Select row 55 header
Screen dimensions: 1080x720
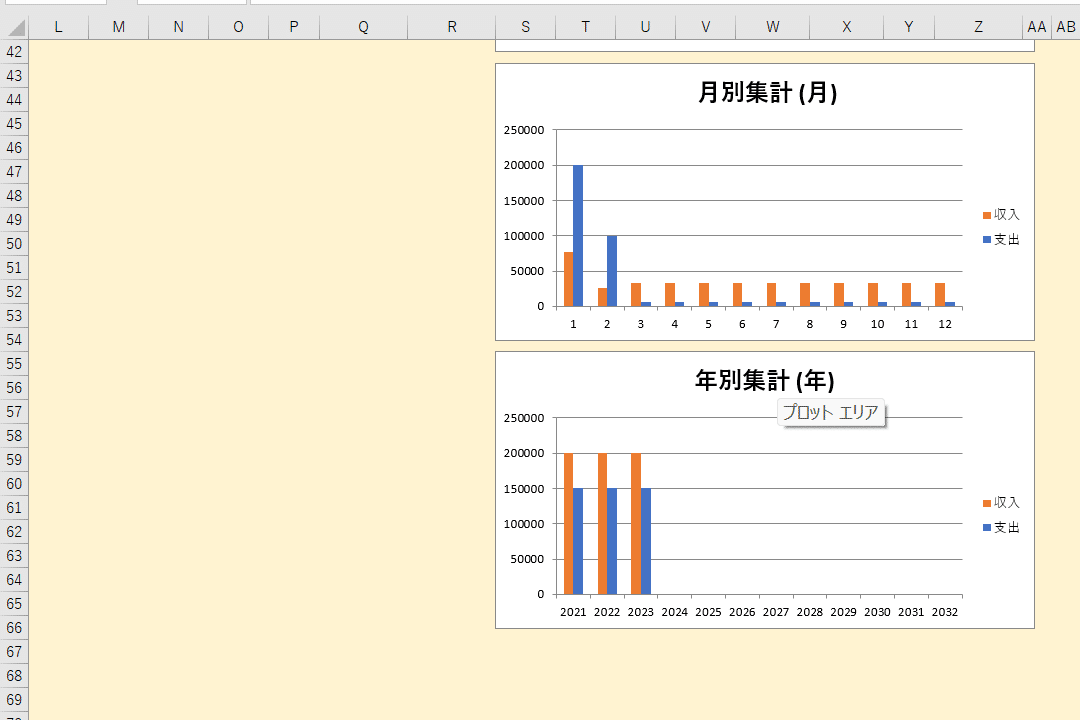click(14, 364)
